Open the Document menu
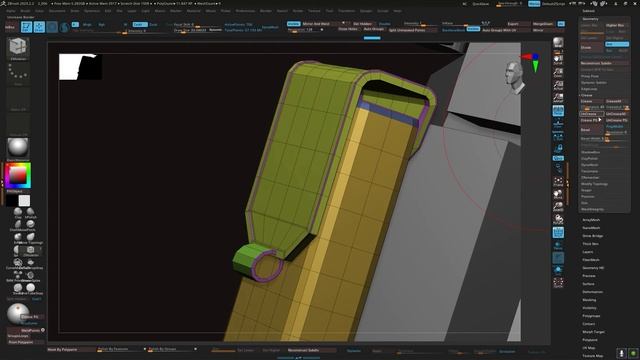 pyautogui.click(x=57, y=11)
